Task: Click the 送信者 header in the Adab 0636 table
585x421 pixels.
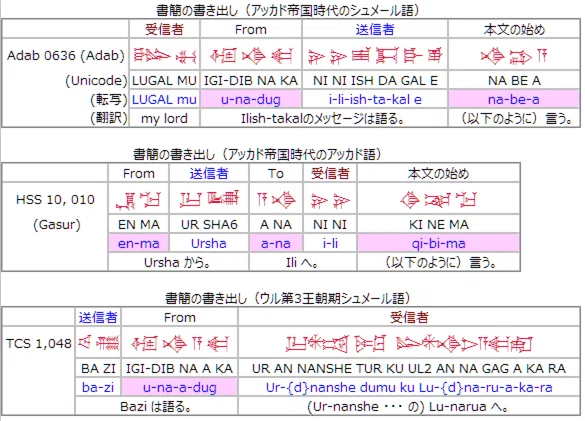Action: (375, 29)
